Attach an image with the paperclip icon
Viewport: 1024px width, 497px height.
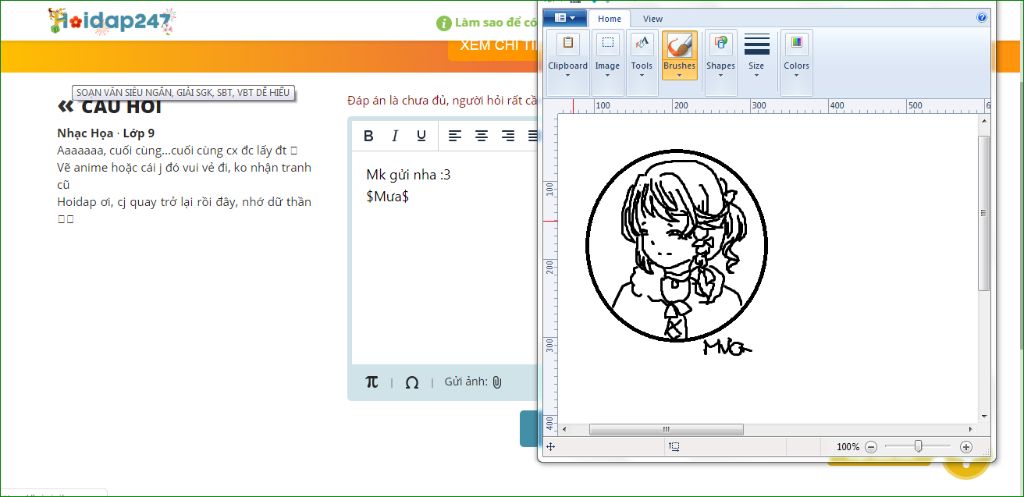point(496,382)
